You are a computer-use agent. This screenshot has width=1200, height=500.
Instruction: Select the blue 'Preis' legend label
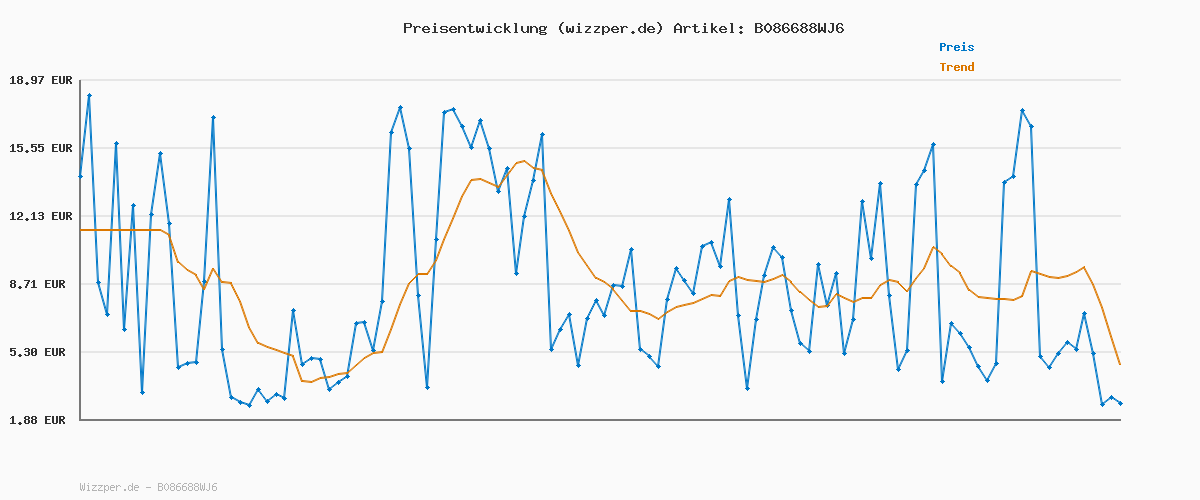(956, 47)
